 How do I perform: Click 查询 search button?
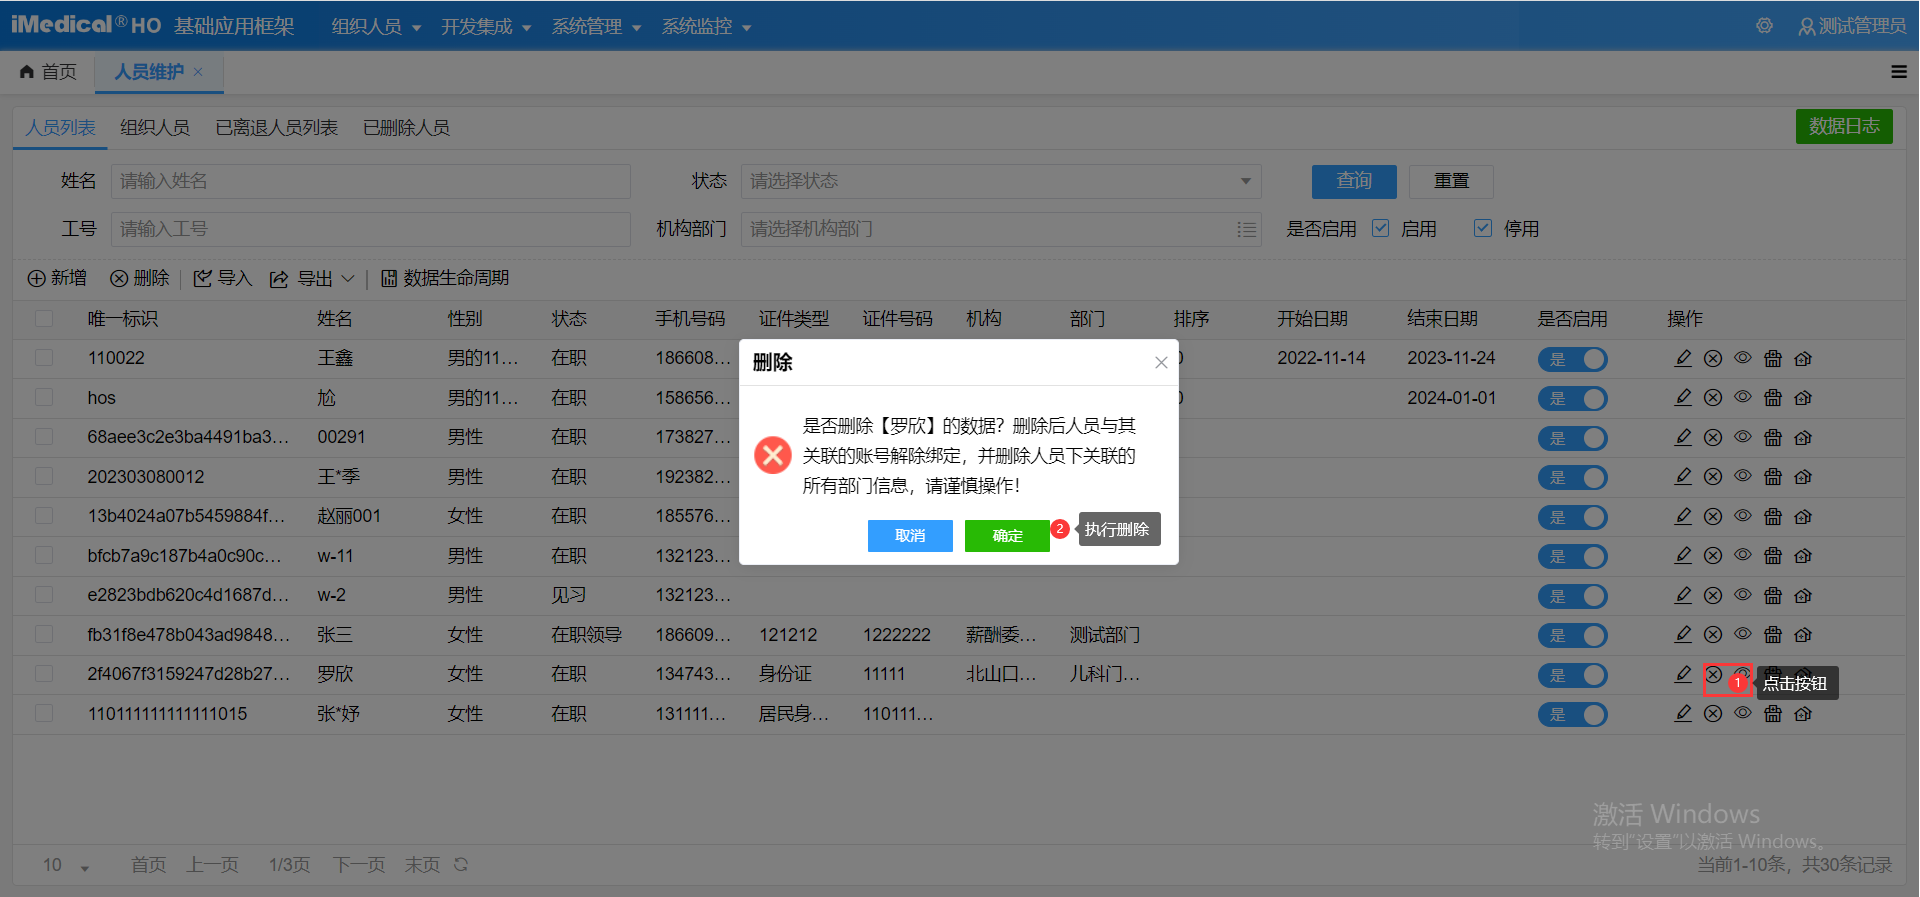pyautogui.click(x=1354, y=181)
